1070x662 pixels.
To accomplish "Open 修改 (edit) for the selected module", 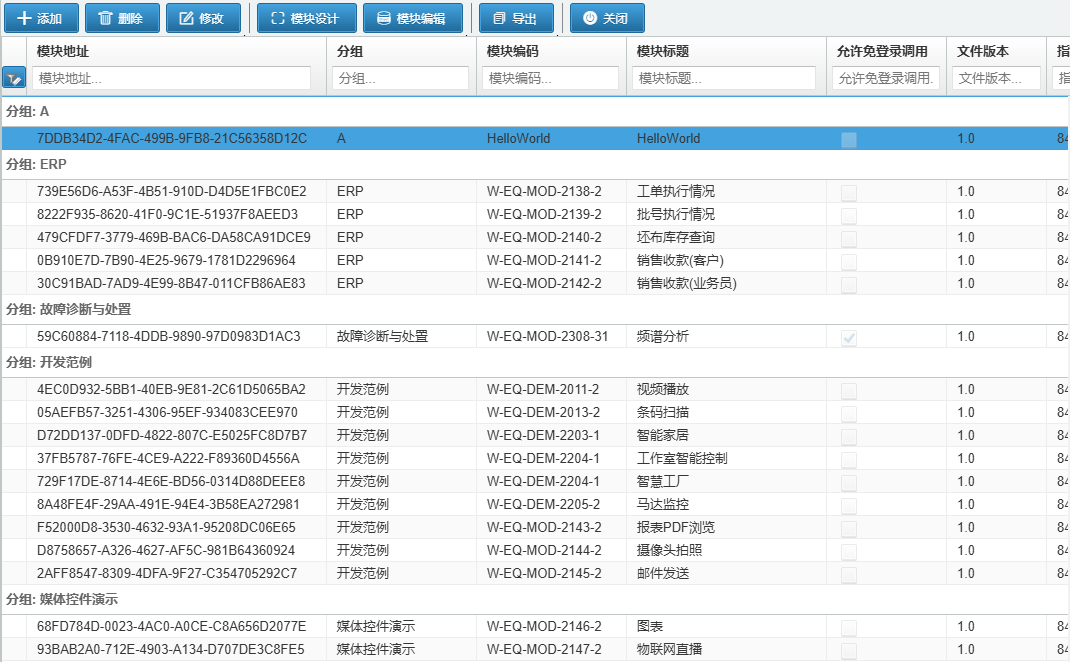I will coord(203,18).
